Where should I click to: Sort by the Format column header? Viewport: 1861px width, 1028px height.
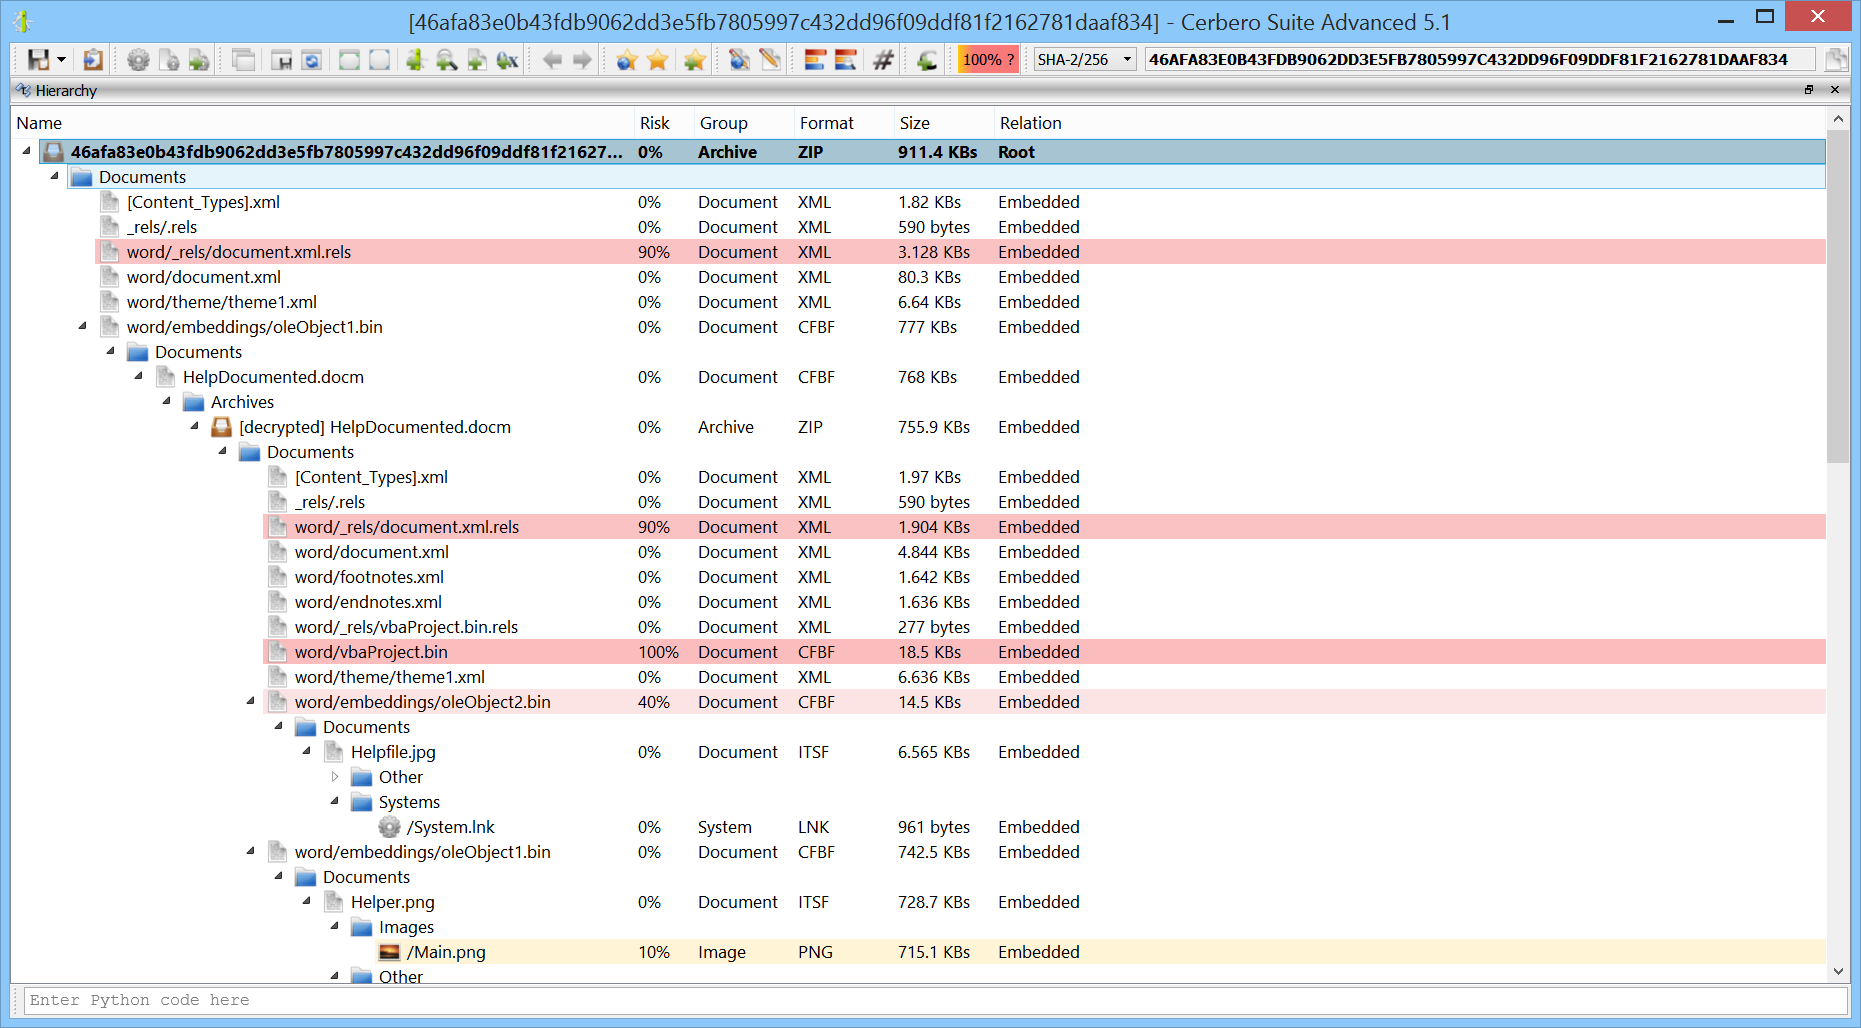coord(844,123)
